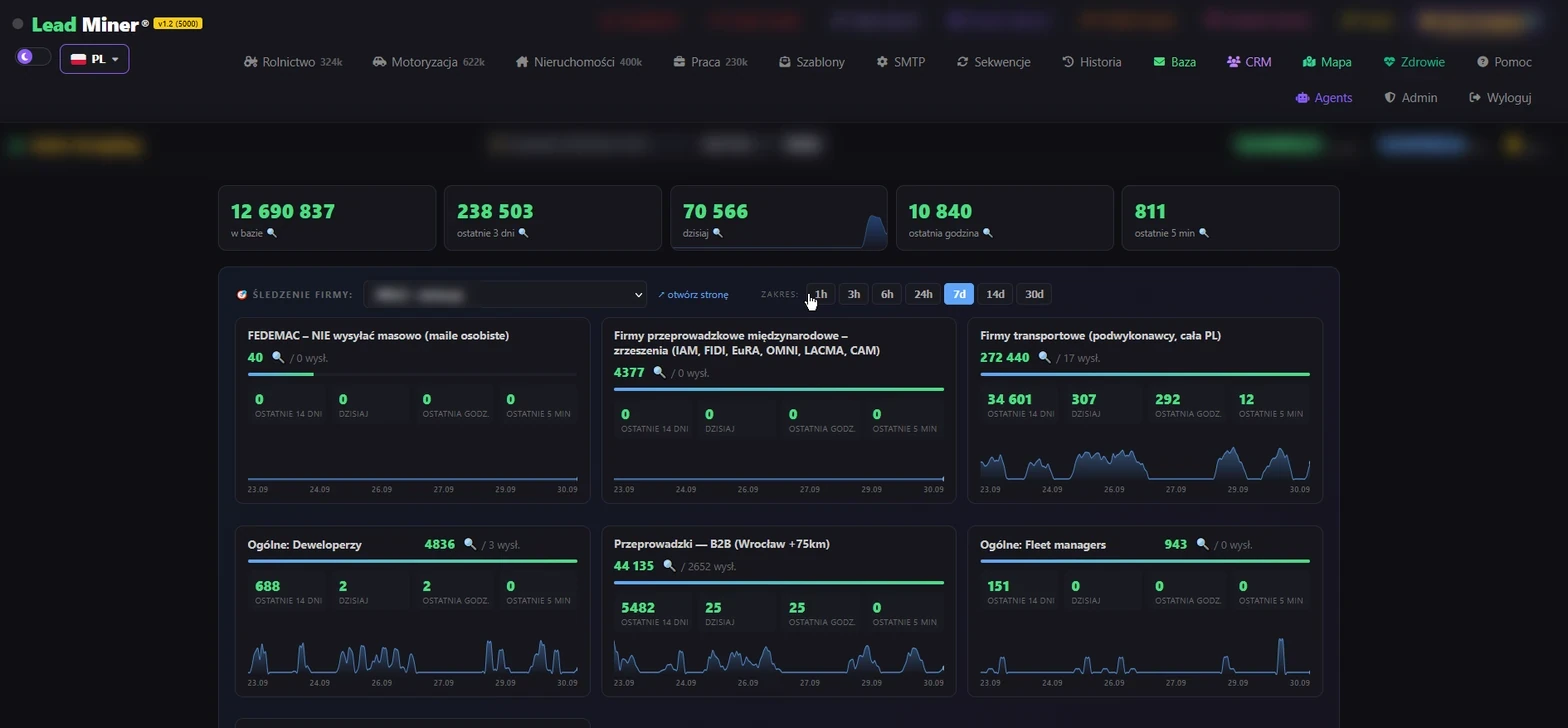Open the PL language dropdown
The height and width of the screenshot is (728, 1568).
94,59
